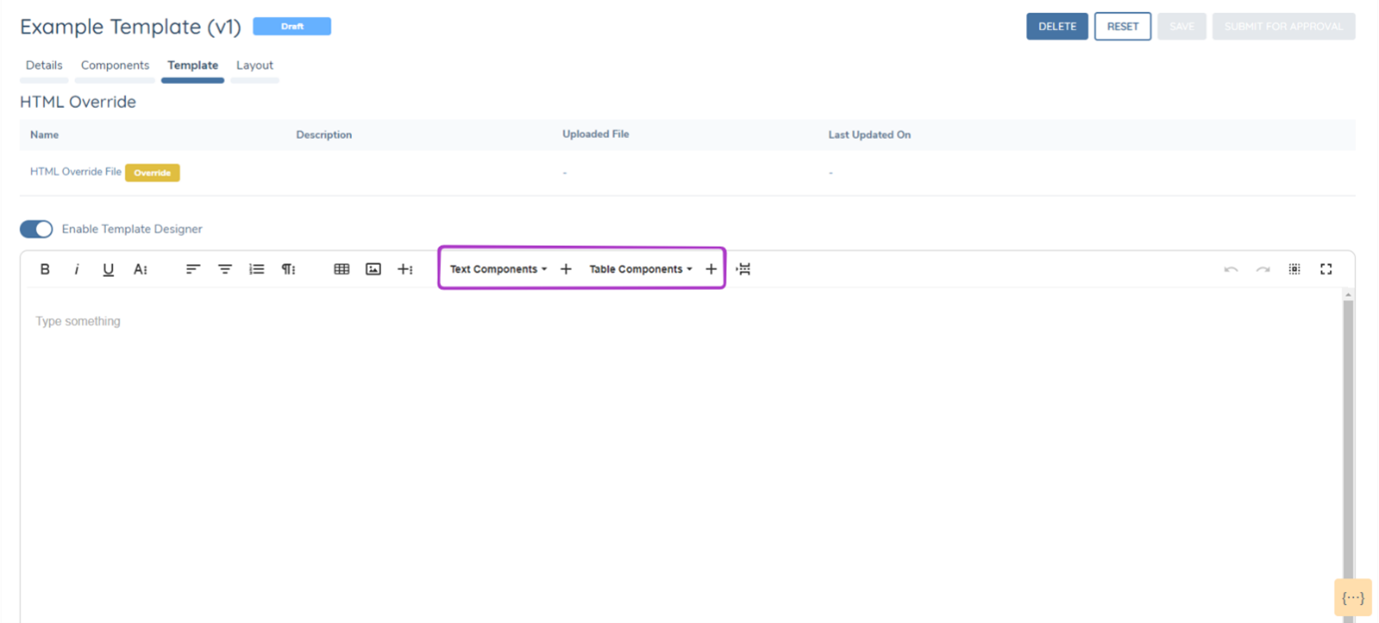
Task: Insert an image into the editor
Action: point(373,269)
